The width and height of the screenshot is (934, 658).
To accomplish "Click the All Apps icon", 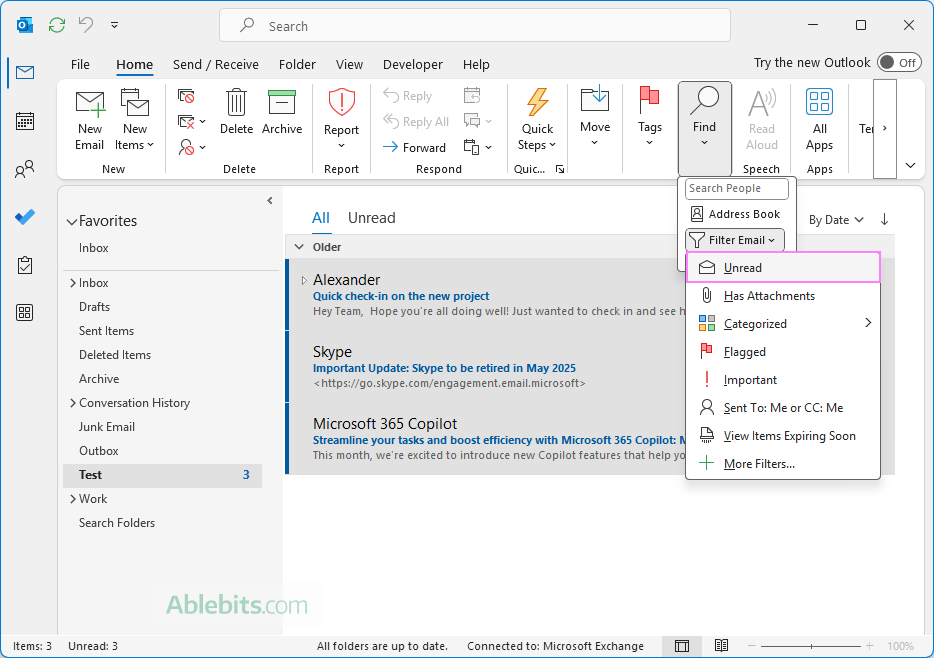I will point(819,104).
